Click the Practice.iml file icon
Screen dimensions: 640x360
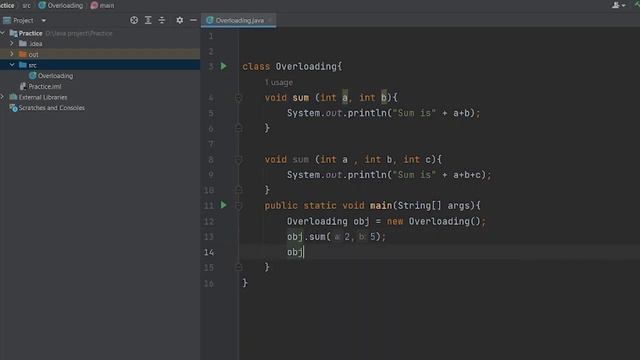pyautogui.click(x=23, y=86)
